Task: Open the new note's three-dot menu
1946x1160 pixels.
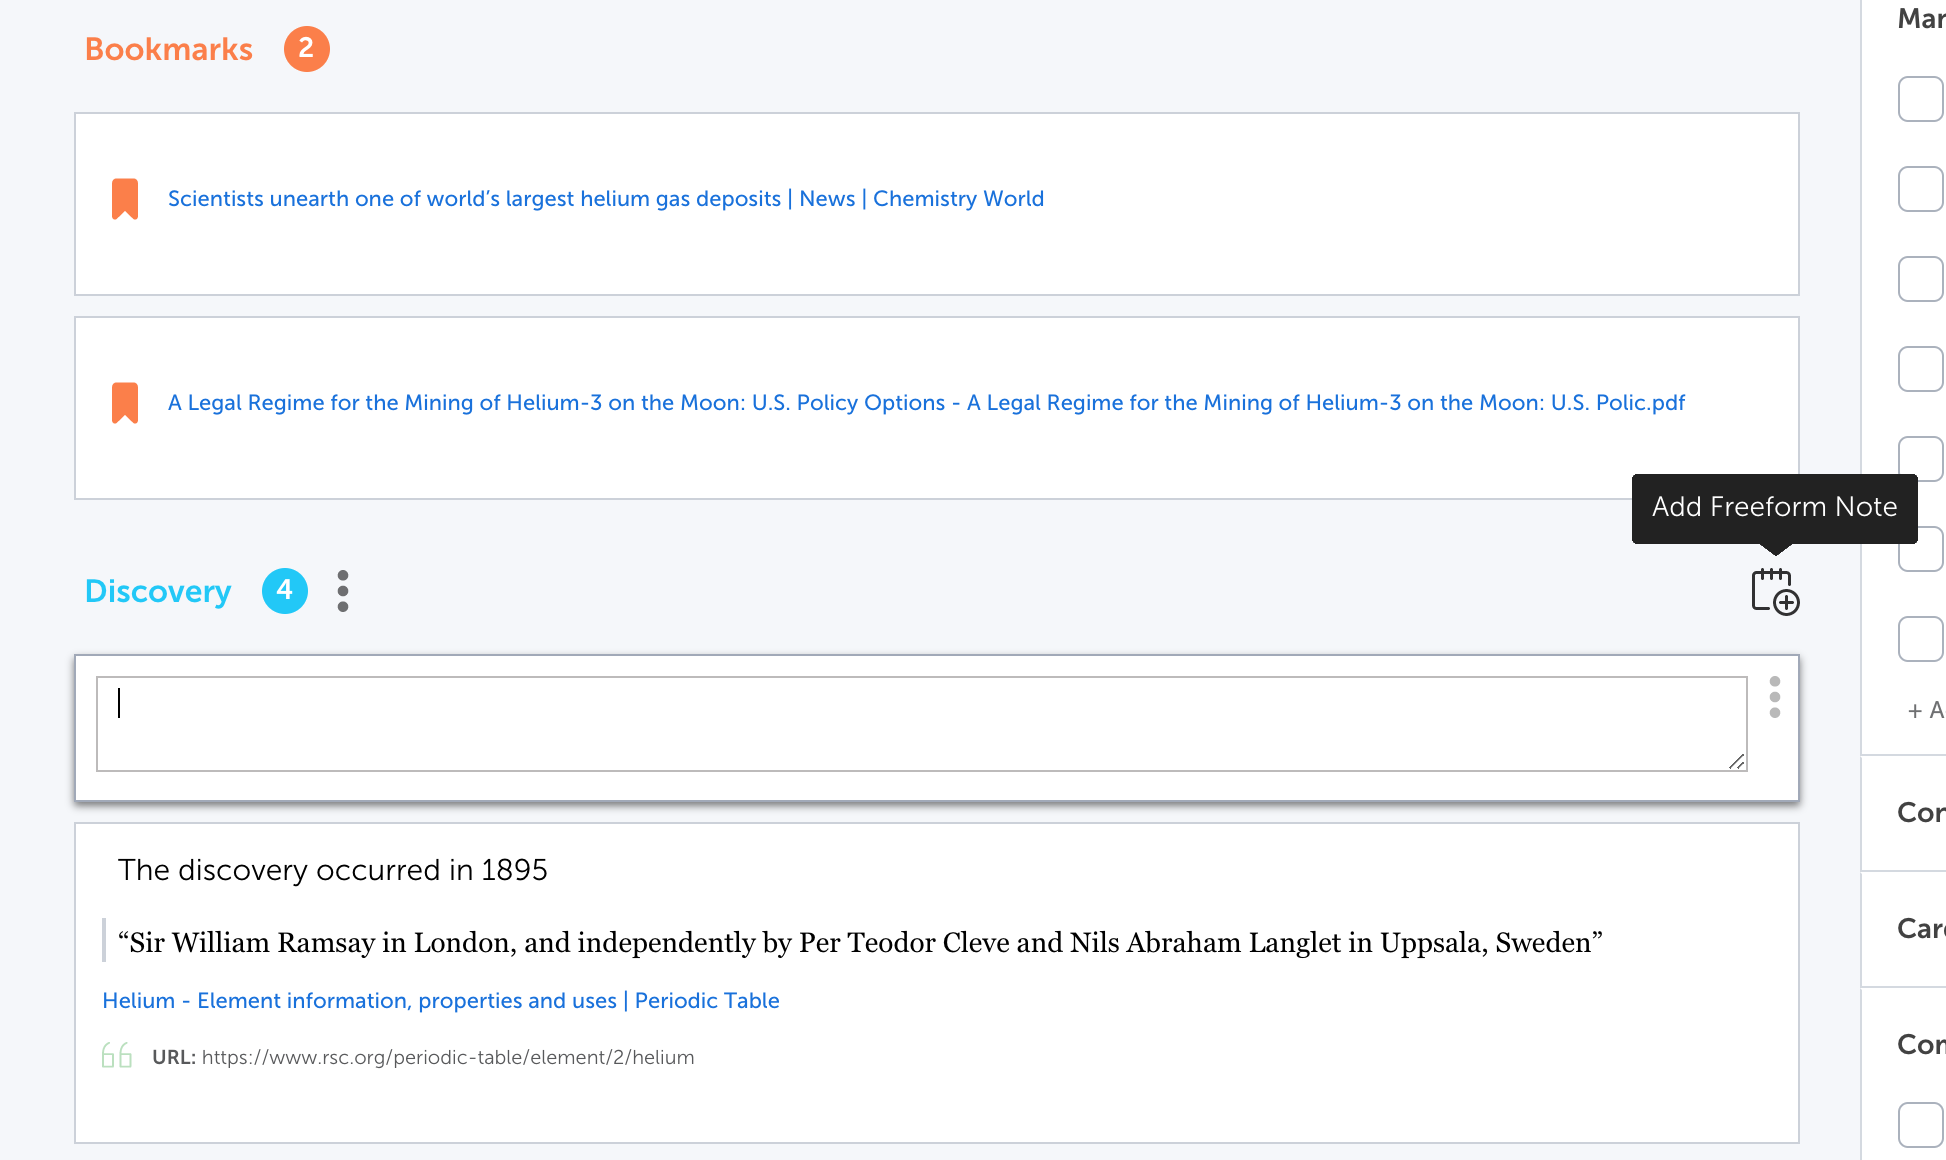Action: point(1774,697)
